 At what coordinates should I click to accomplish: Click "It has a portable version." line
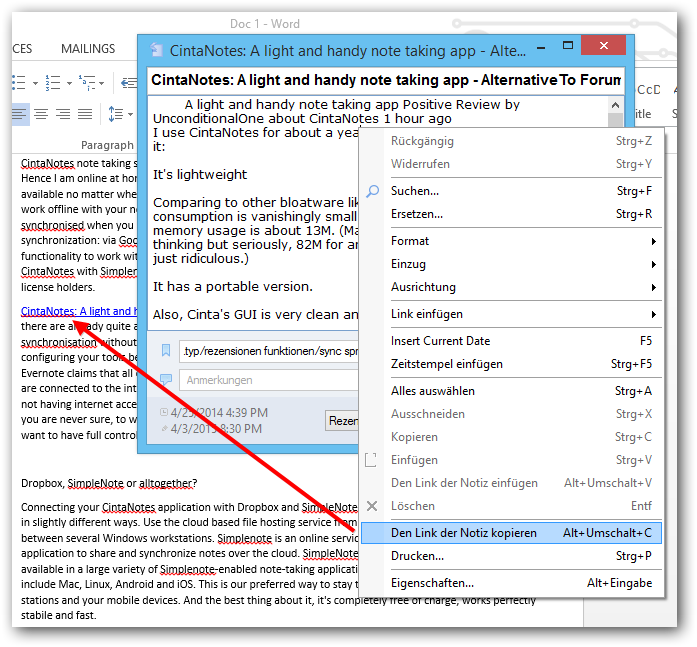click(x=232, y=287)
